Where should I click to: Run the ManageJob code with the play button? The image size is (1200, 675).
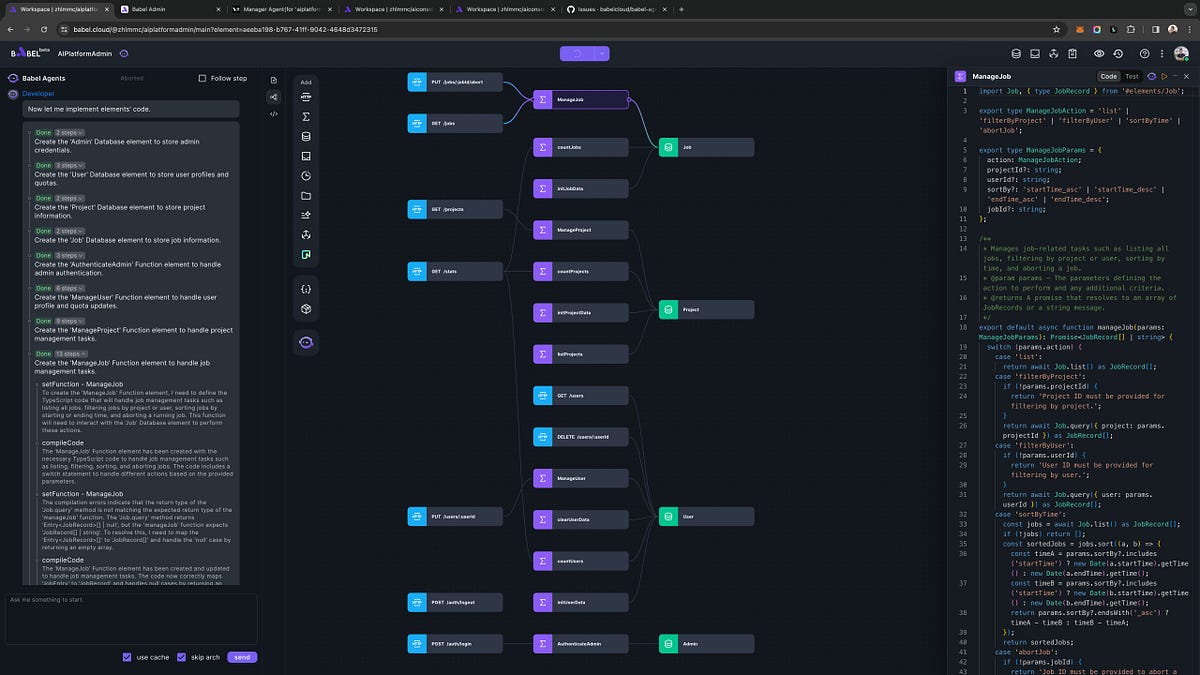pyautogui.click(x=1164, y=76)
